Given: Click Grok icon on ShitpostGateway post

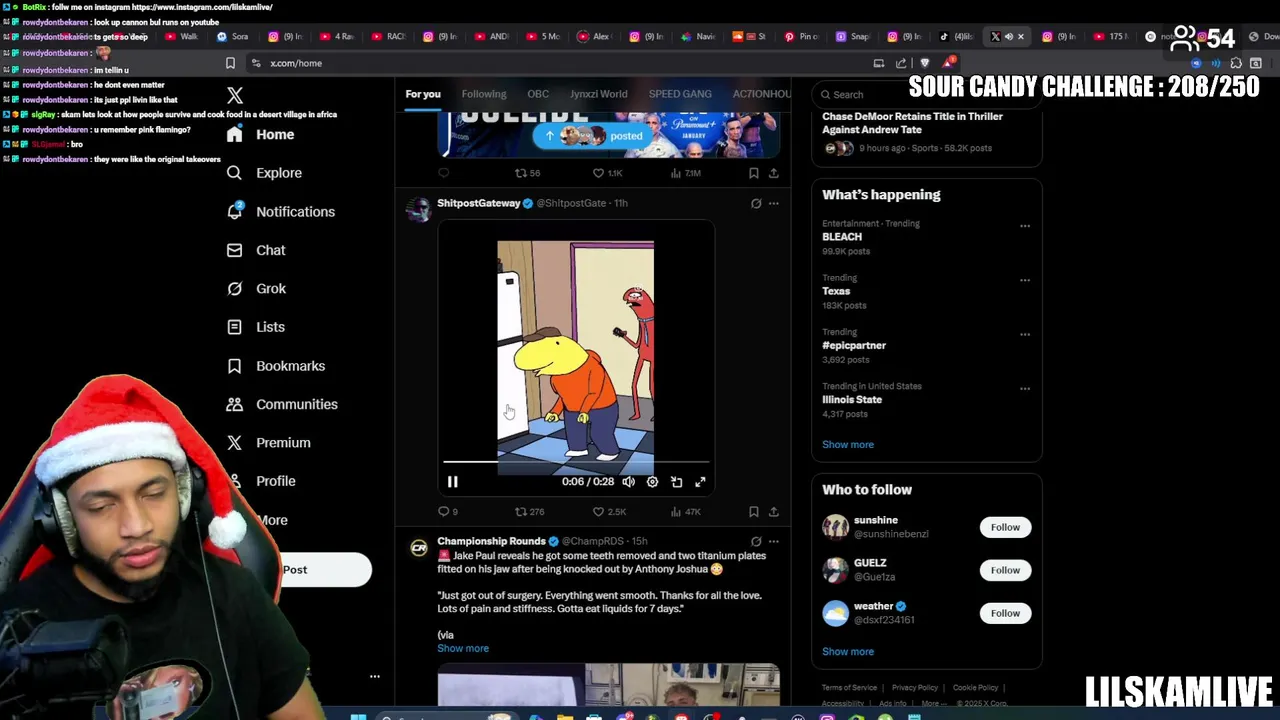Looking at the screenshot, I should pos(756,204).
